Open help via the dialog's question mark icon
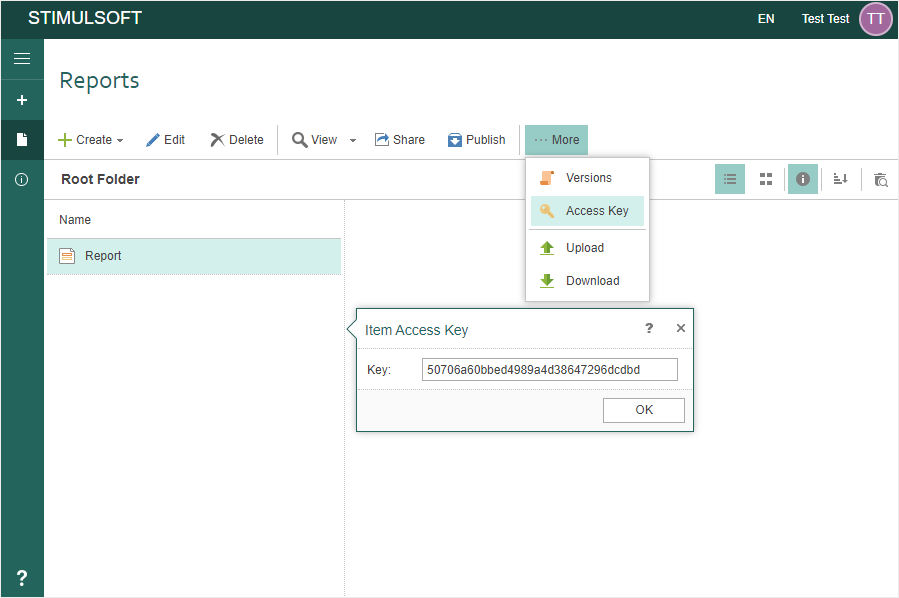The width and height of the screenshot is (899, 598). [648, 328]
